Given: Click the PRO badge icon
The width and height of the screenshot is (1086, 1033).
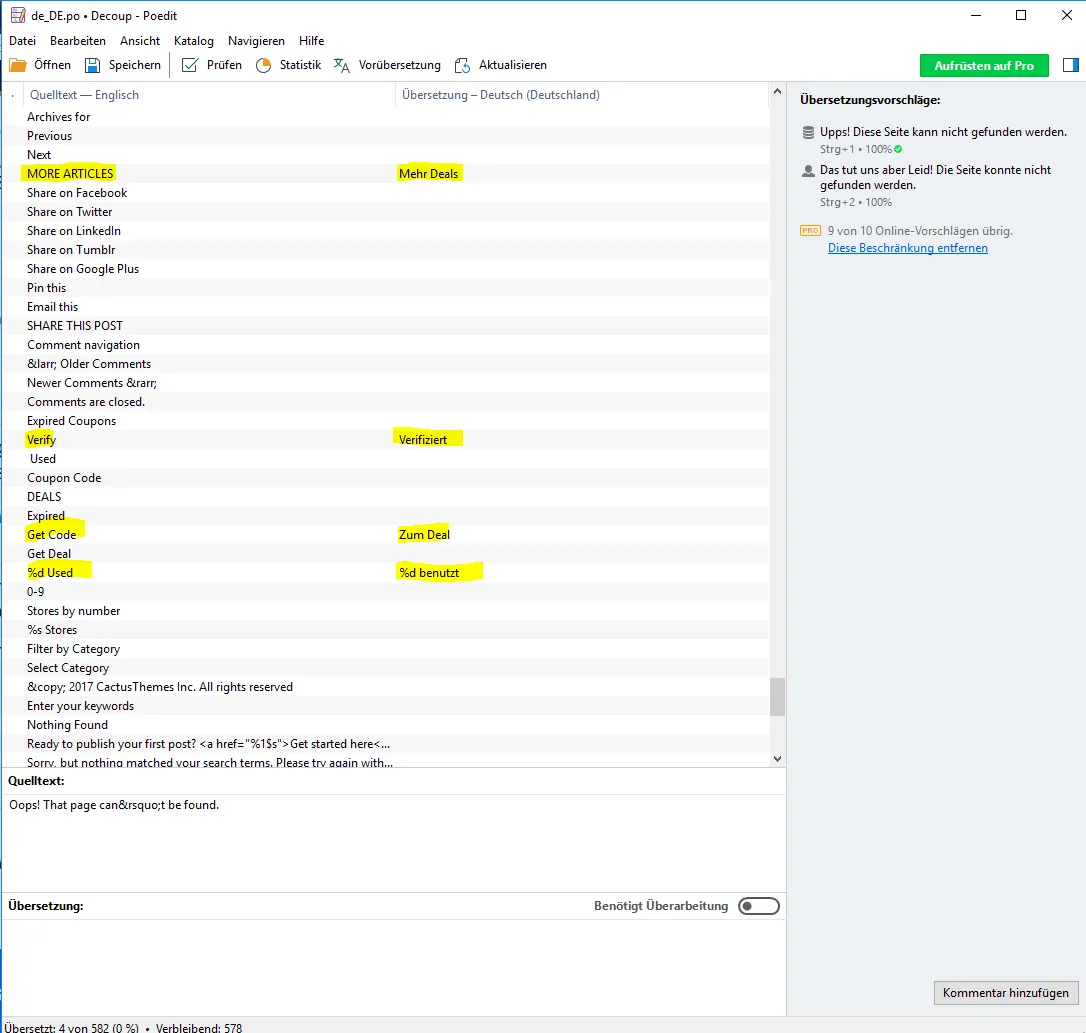Looking at the screenshot, I should tap(810, 231).
